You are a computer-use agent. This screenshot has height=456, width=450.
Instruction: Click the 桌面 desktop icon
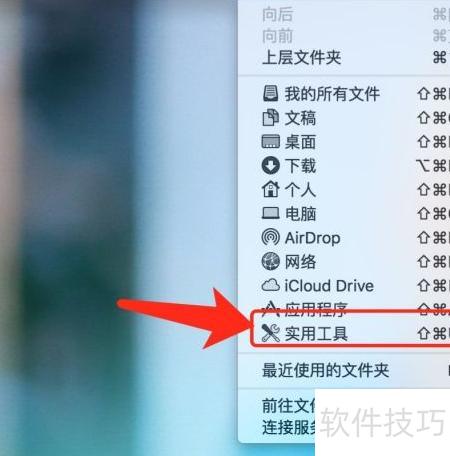point(270,141)
